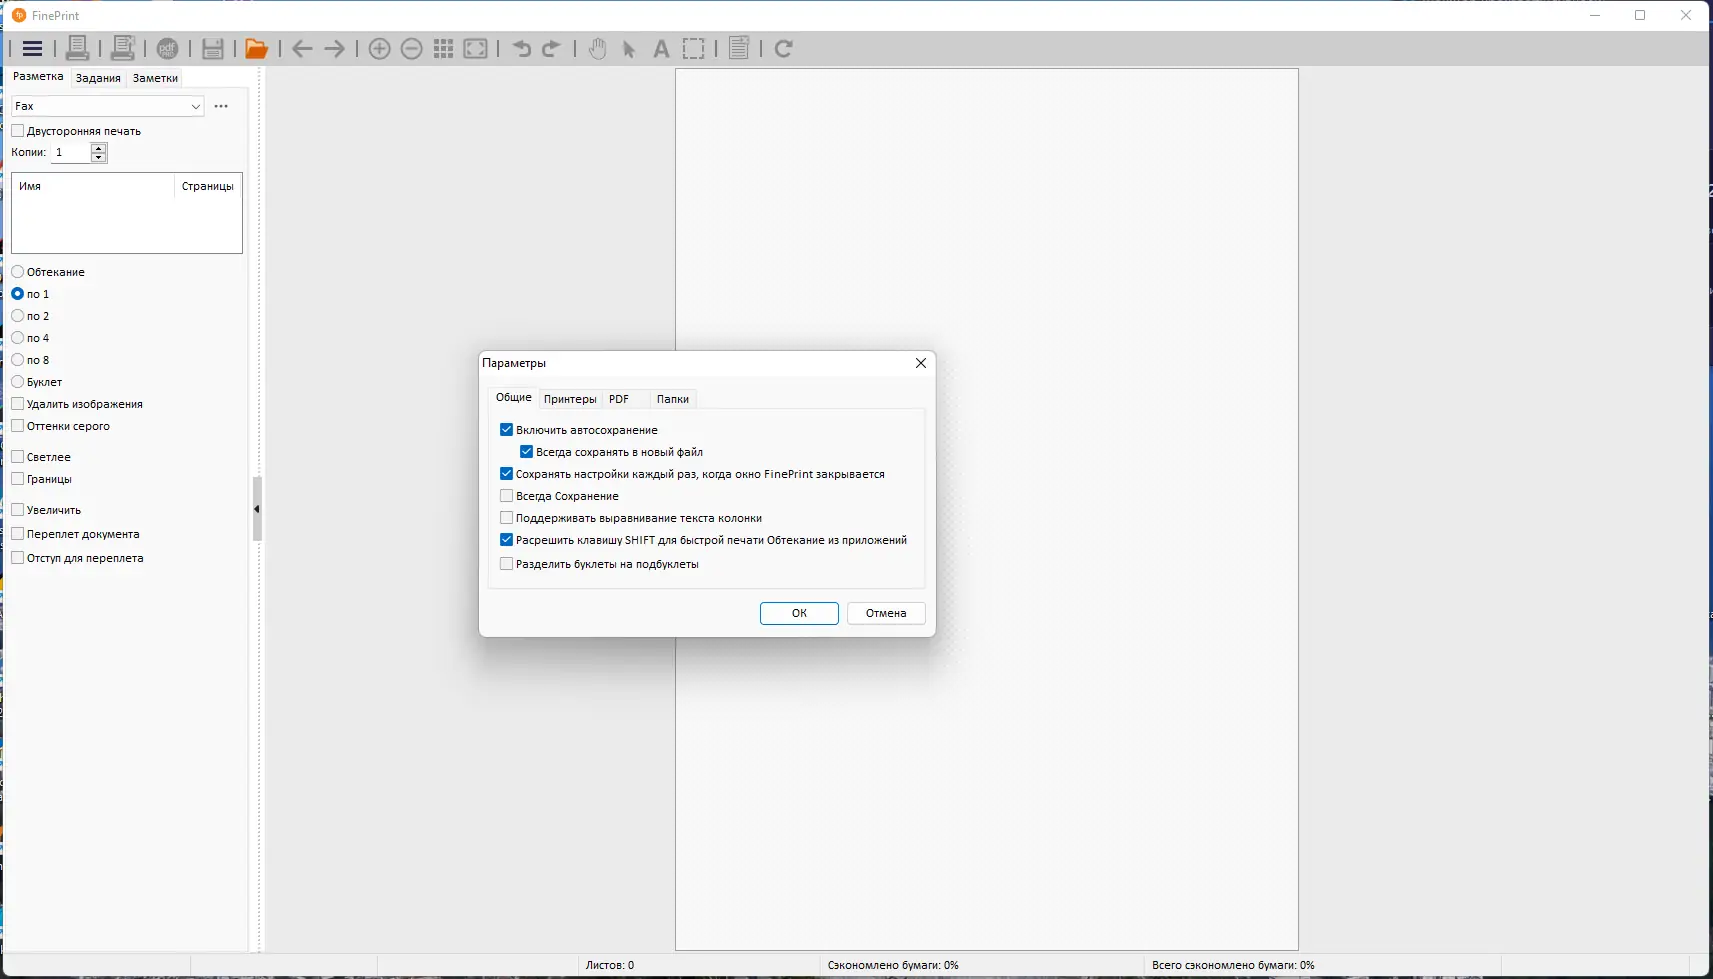Enable Поддерживать выравнивание текста колонки
1713x979 pixels.
click(506, 518)
